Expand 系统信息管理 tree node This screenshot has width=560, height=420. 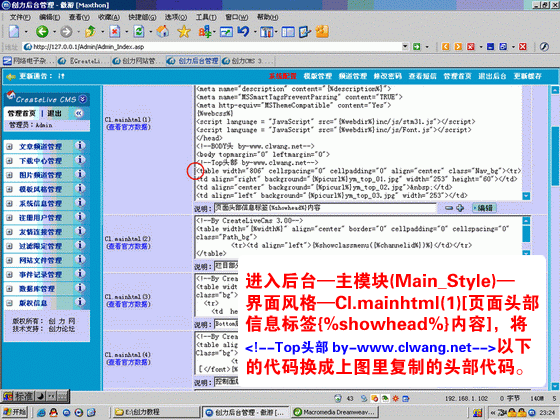tap(9, 204)
